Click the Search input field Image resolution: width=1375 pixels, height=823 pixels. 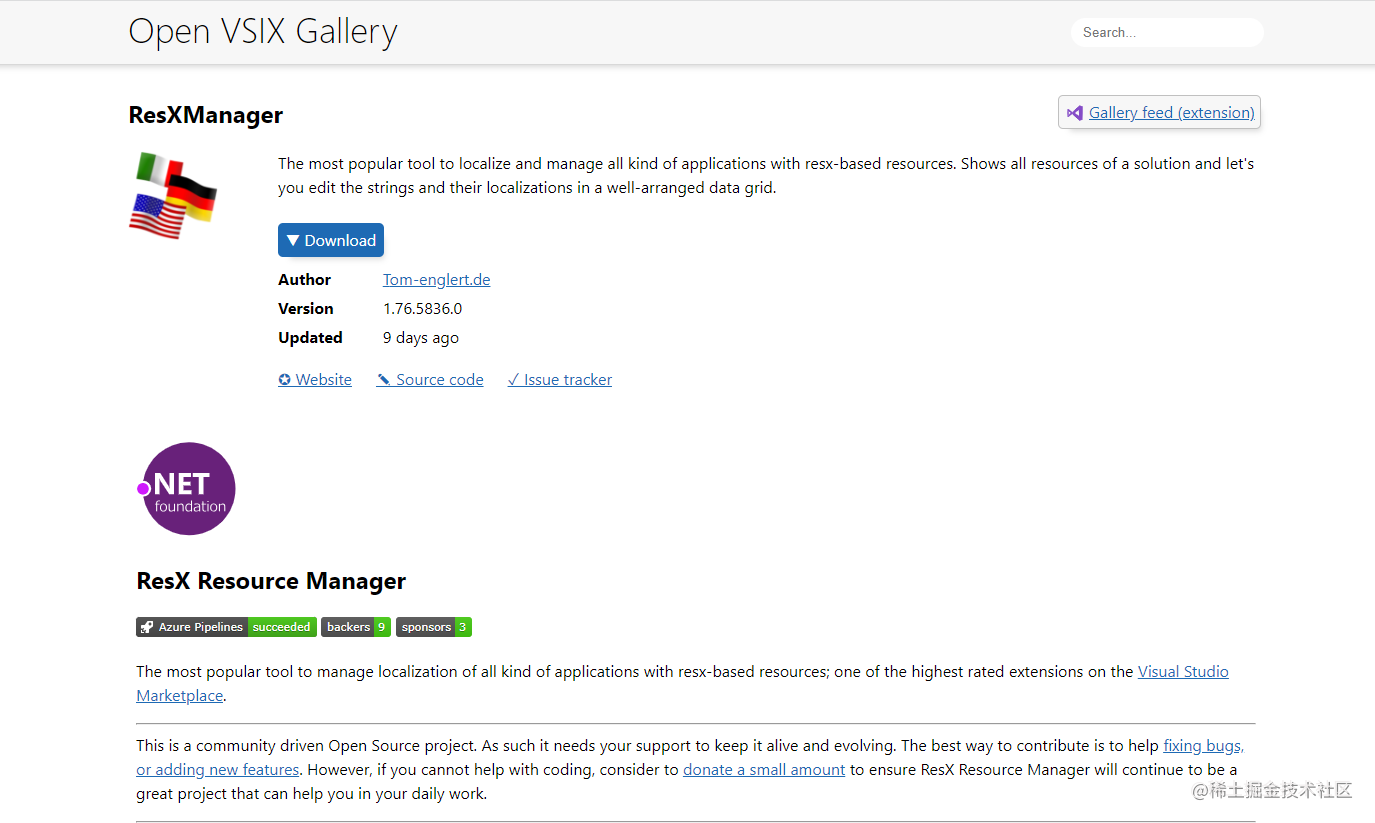(1166, 32)
